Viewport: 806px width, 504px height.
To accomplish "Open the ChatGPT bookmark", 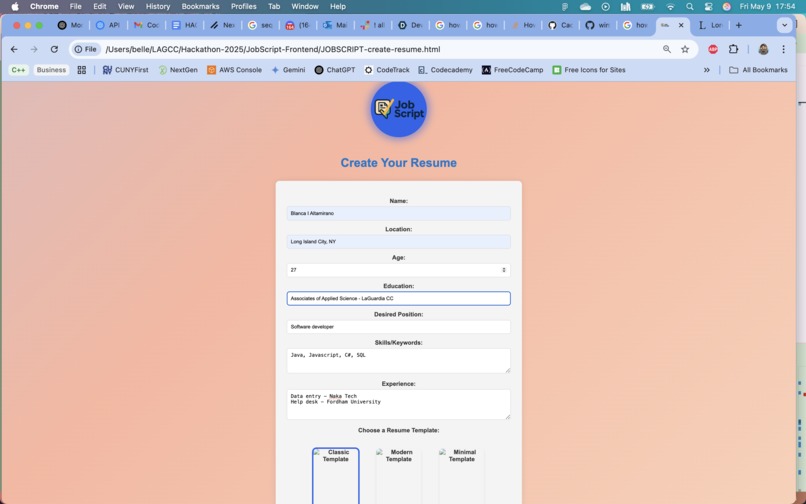I will pos(335,70).
